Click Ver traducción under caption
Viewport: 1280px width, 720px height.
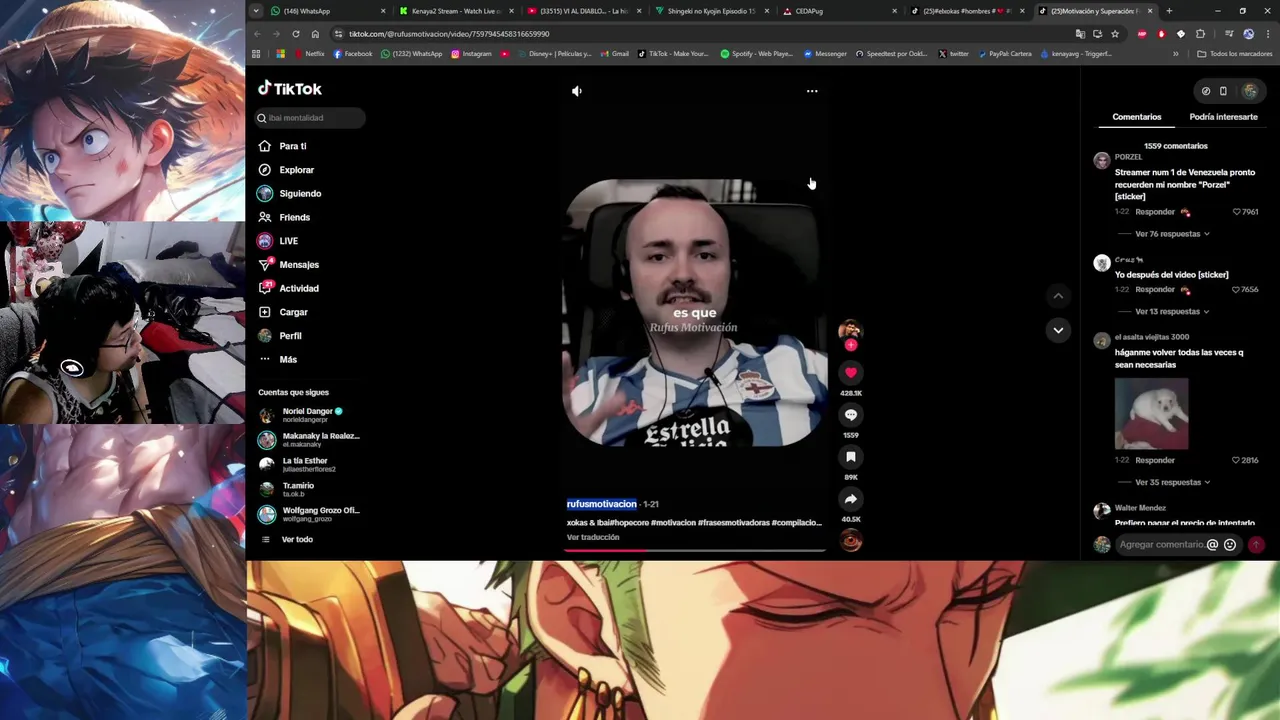[593, 537]
